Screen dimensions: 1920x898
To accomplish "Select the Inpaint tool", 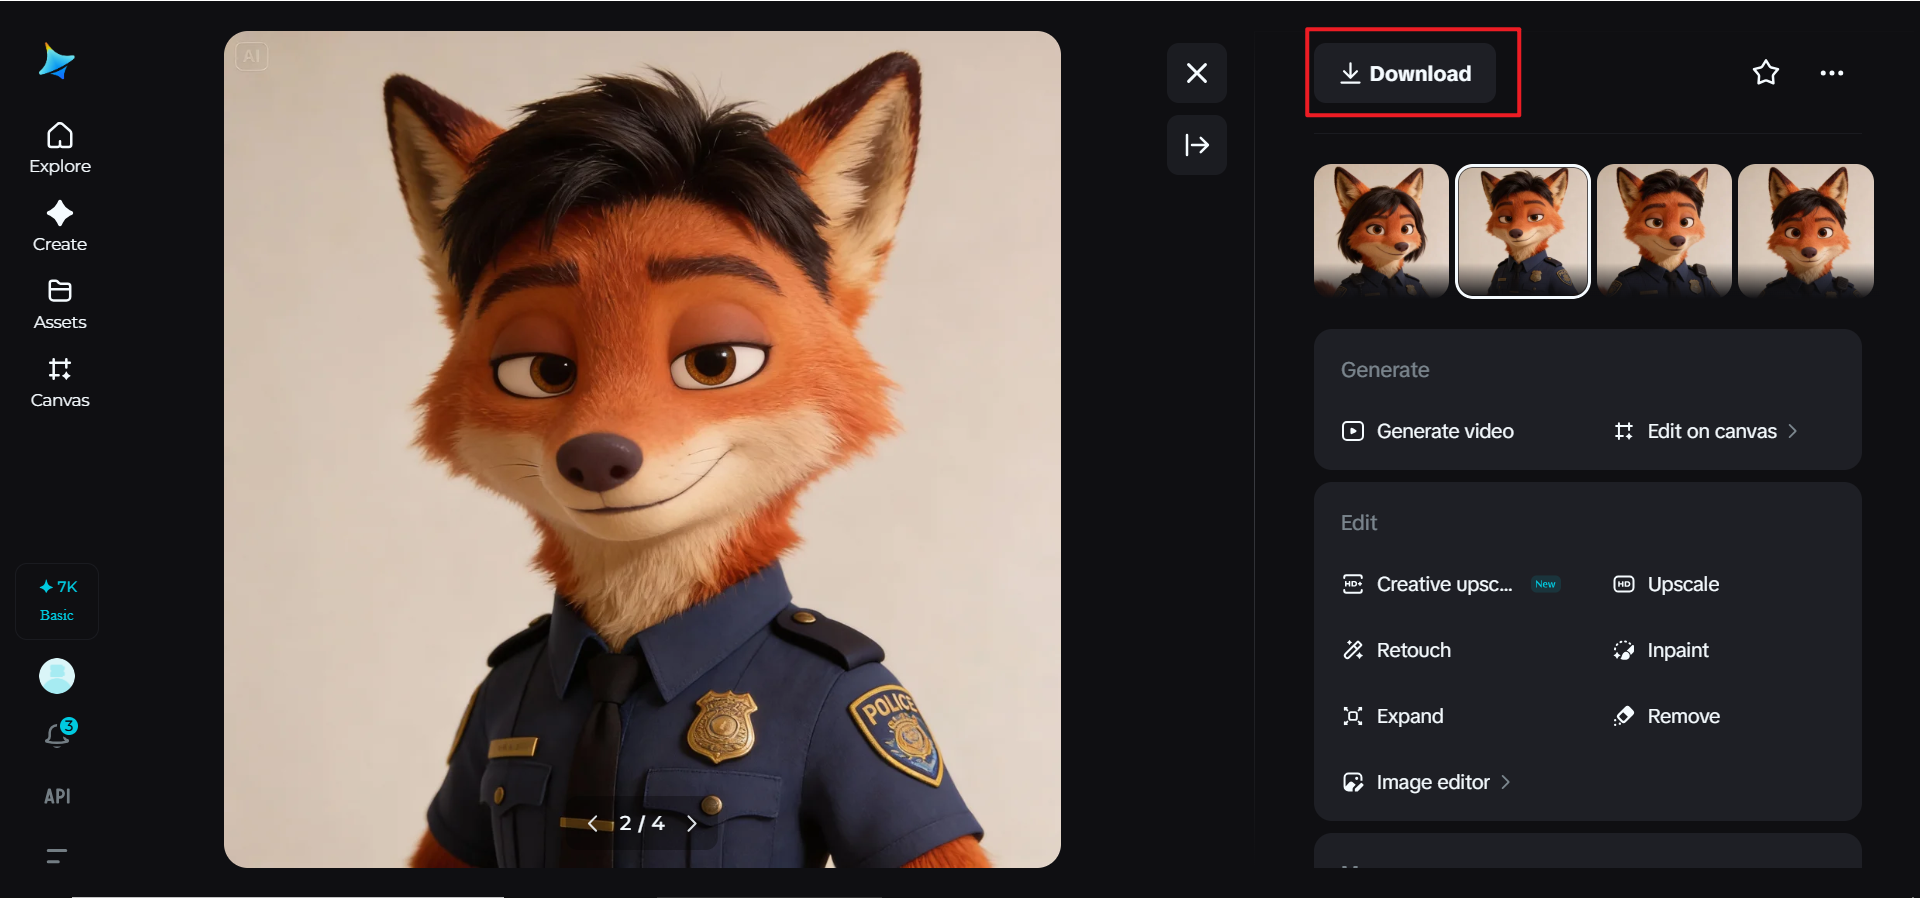I will (1661, 650).
